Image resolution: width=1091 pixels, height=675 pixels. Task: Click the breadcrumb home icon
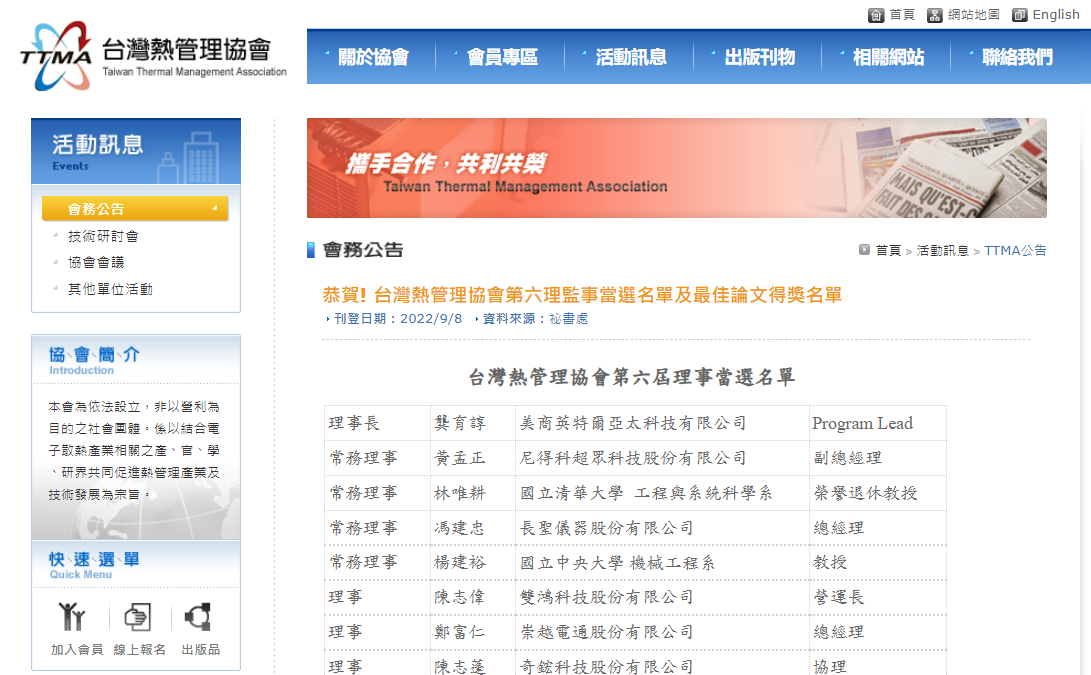click(864, 249)
